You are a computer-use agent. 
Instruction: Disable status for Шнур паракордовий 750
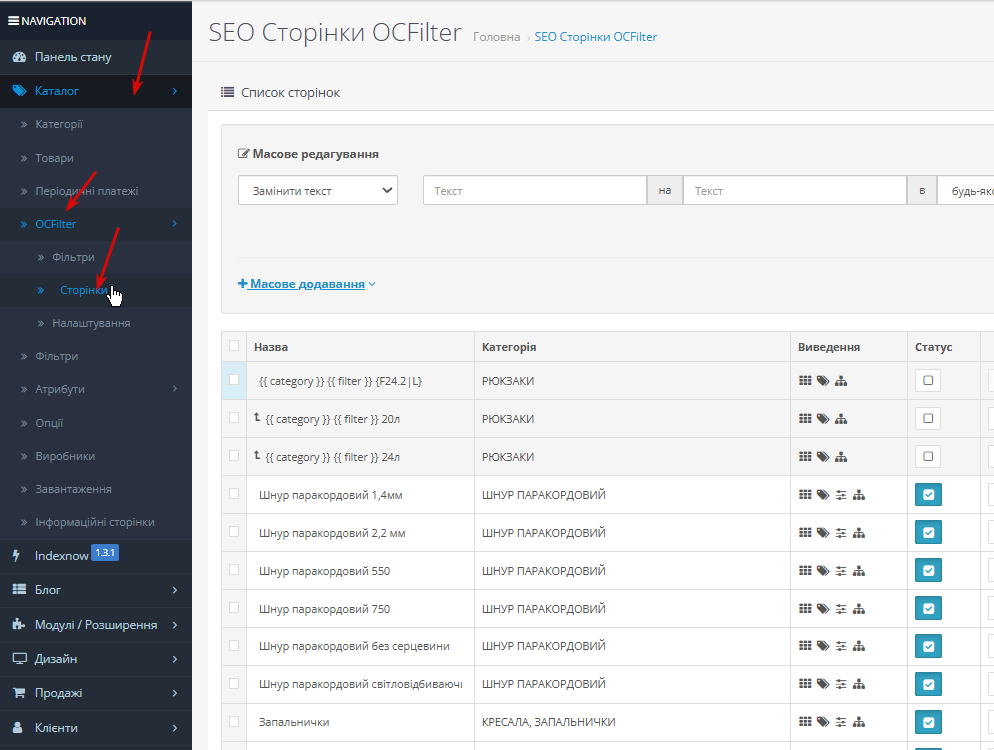click(x=928, y=609)
